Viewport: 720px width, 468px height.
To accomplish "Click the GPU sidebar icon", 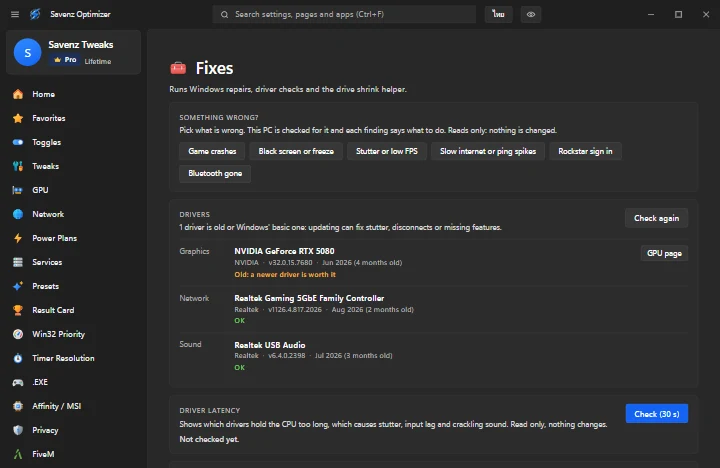I will [18, 190].
